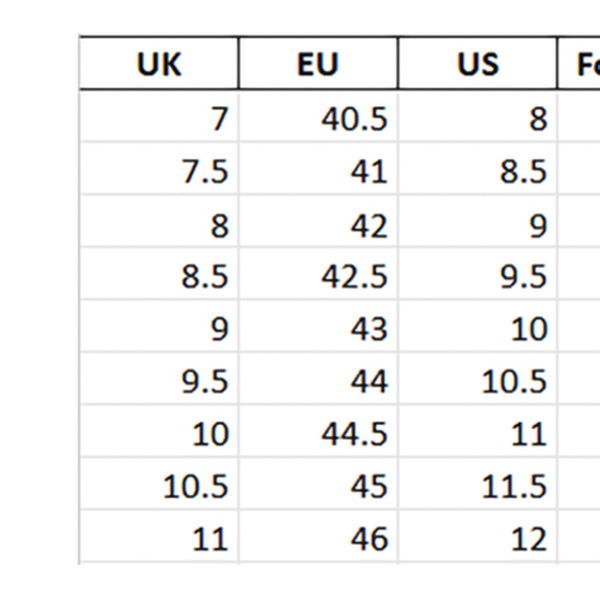Click the US 9.5 cell
The height and width of the screenshot is (600, 600).
(477, 277)
